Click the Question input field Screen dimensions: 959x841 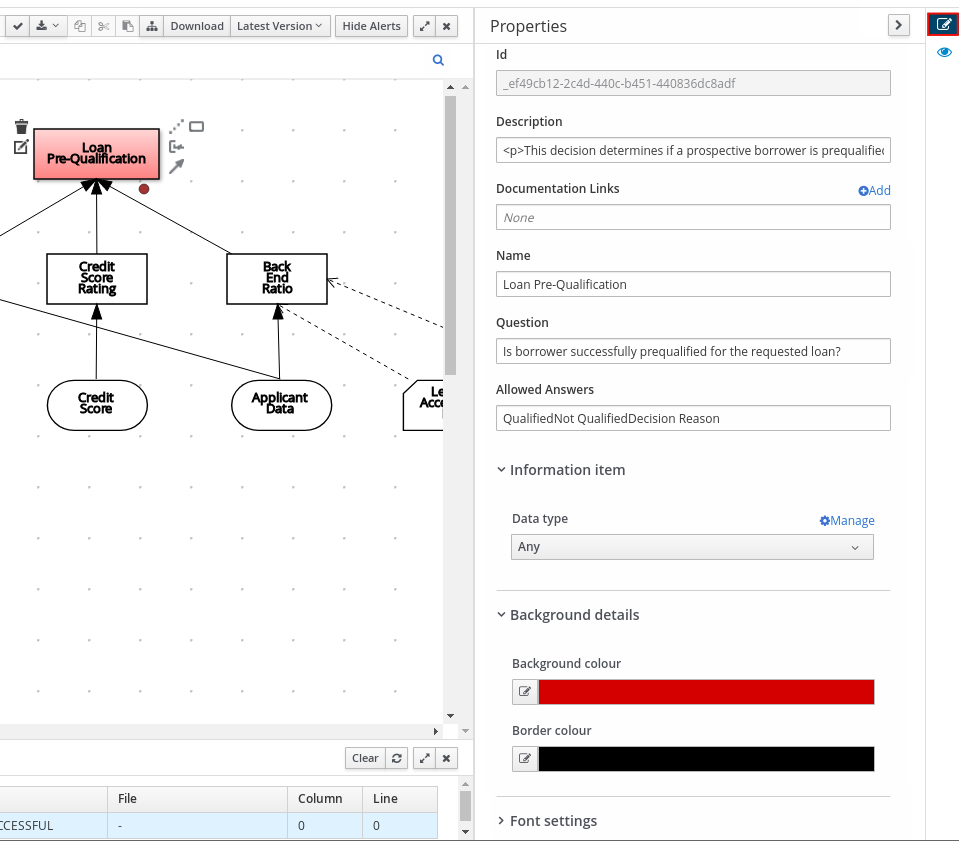[692, 351]
